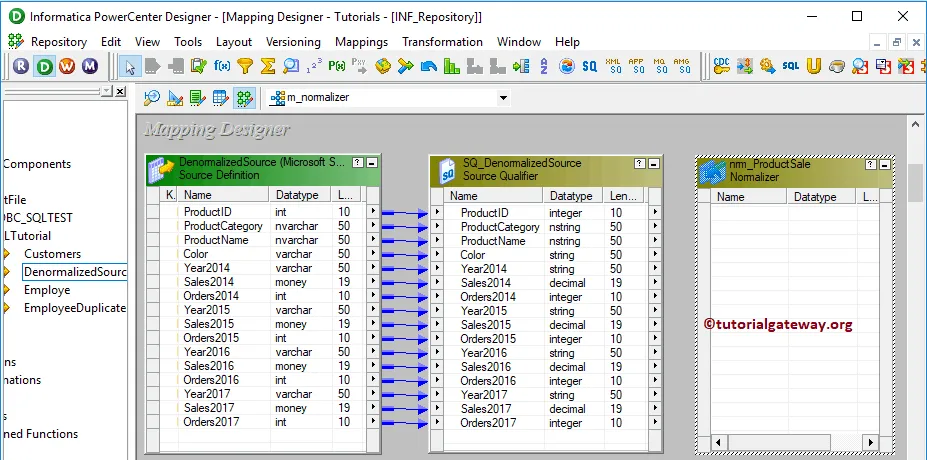
Task: Toggle Mapping Designer tool icon
Action: coord(244,98)
